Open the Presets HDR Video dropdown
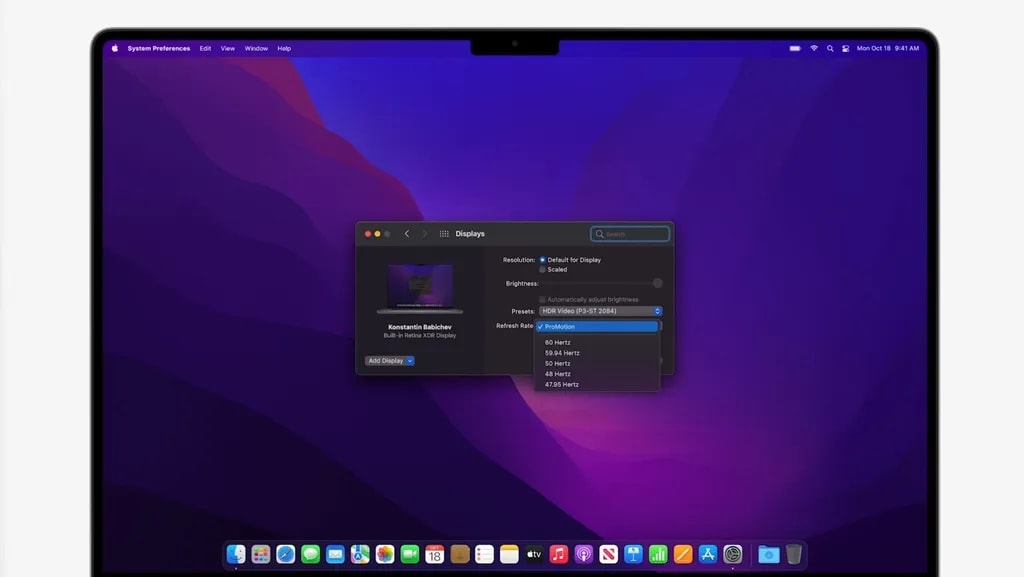1024x577 pixels. (x=600, y=312)
